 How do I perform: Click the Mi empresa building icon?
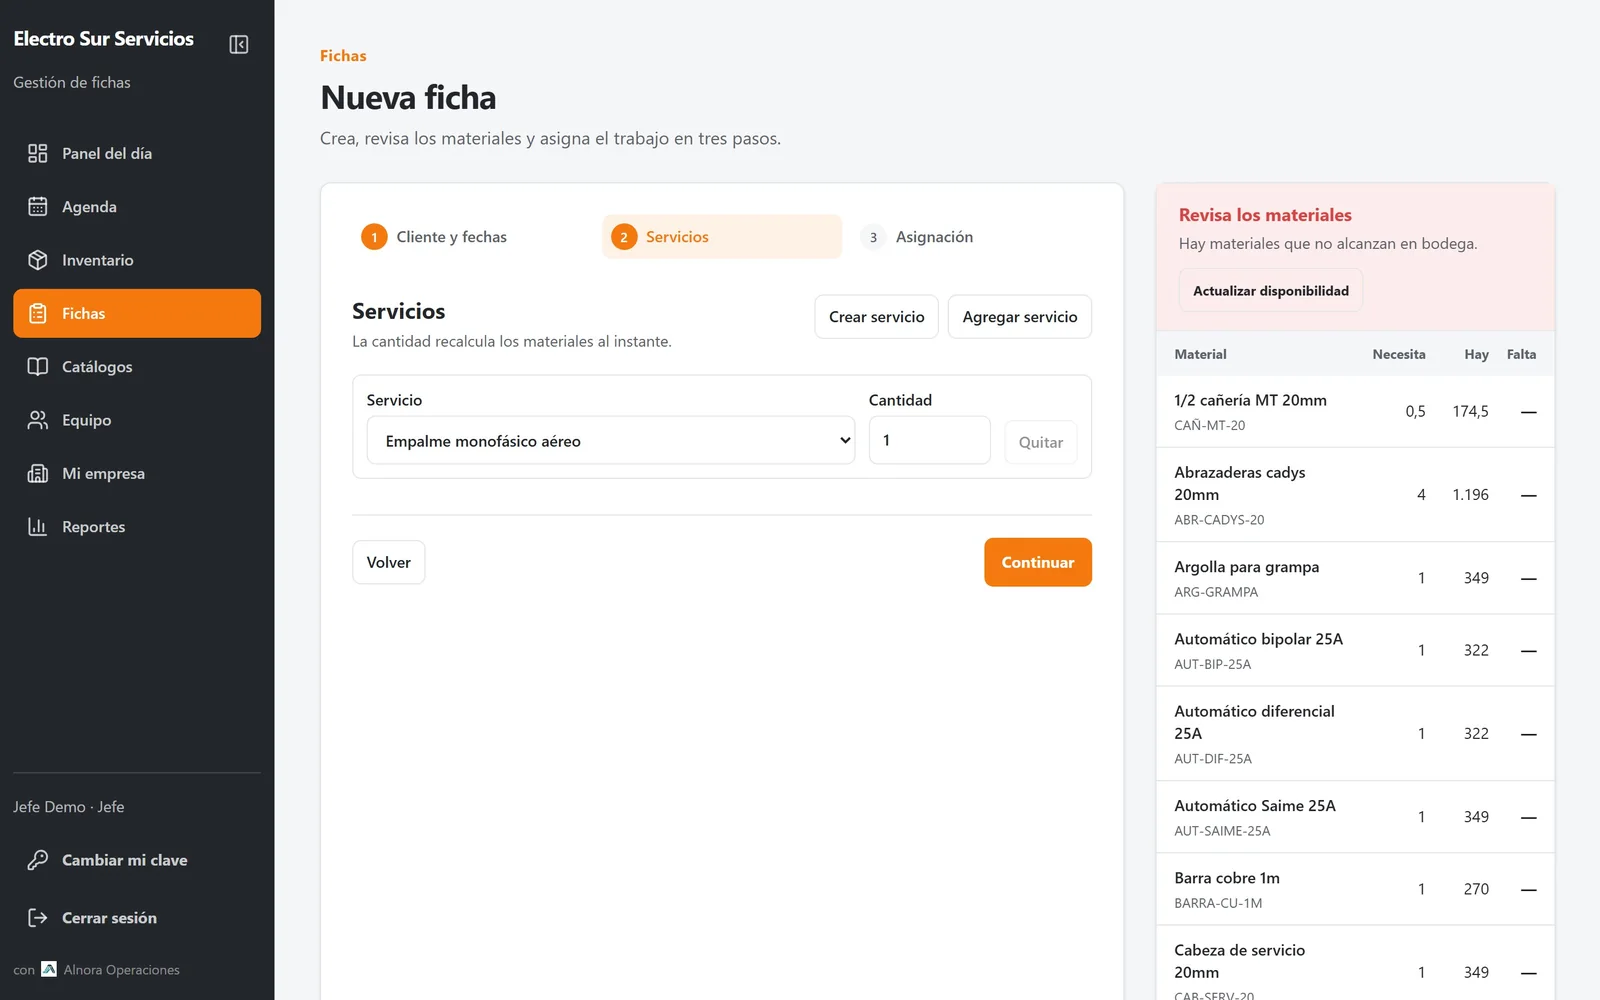tap(38, 473)
